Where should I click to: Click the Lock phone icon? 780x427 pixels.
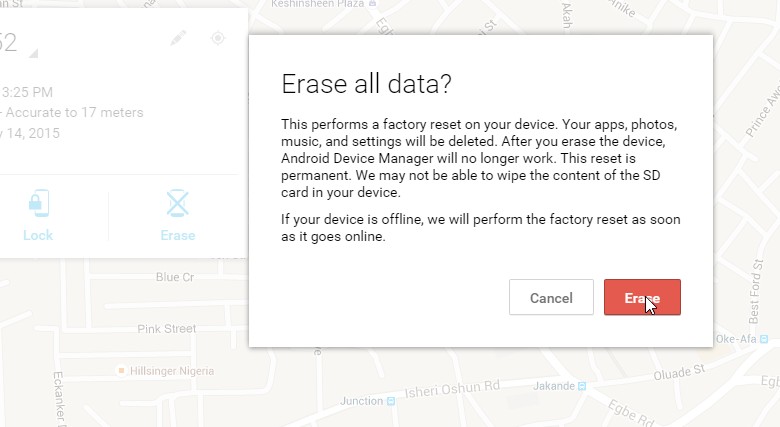point(39,203)
